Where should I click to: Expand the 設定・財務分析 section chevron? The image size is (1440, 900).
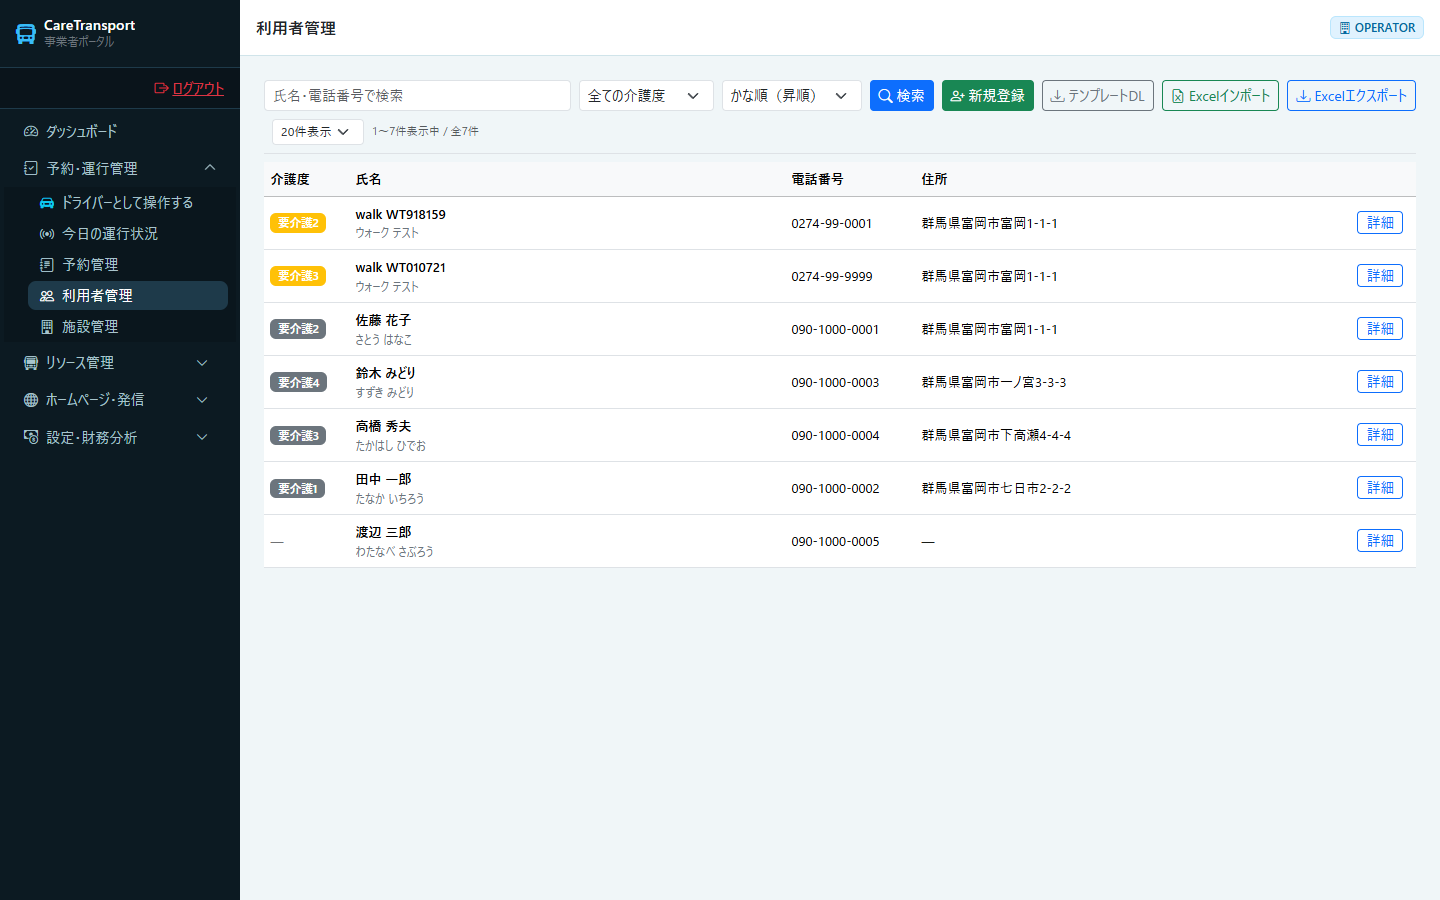202,437
